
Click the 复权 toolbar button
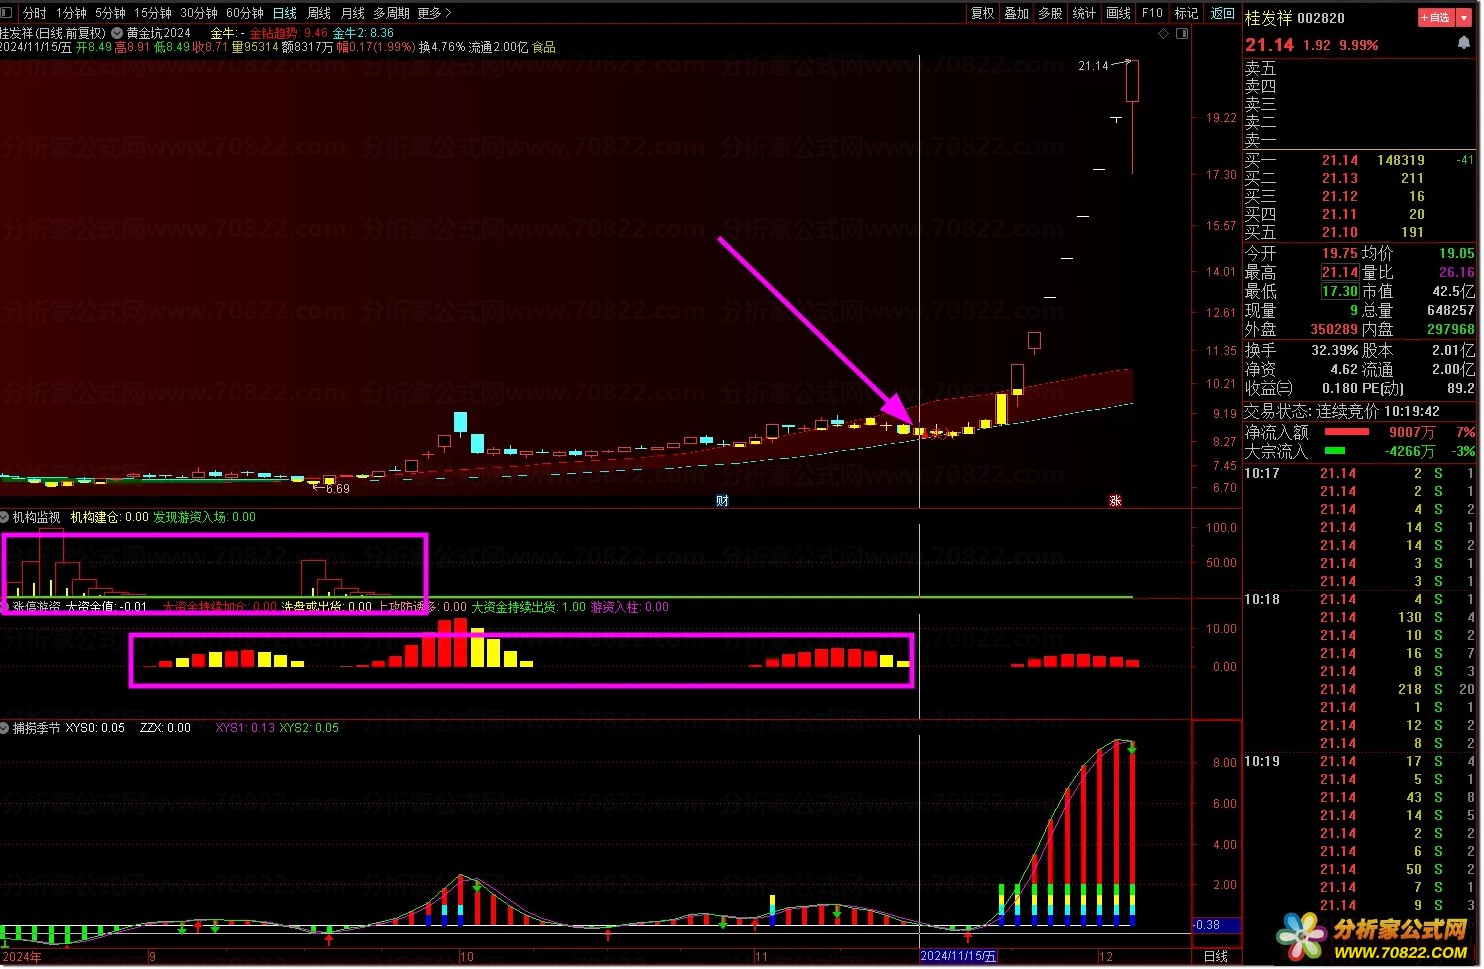point(983,13)
